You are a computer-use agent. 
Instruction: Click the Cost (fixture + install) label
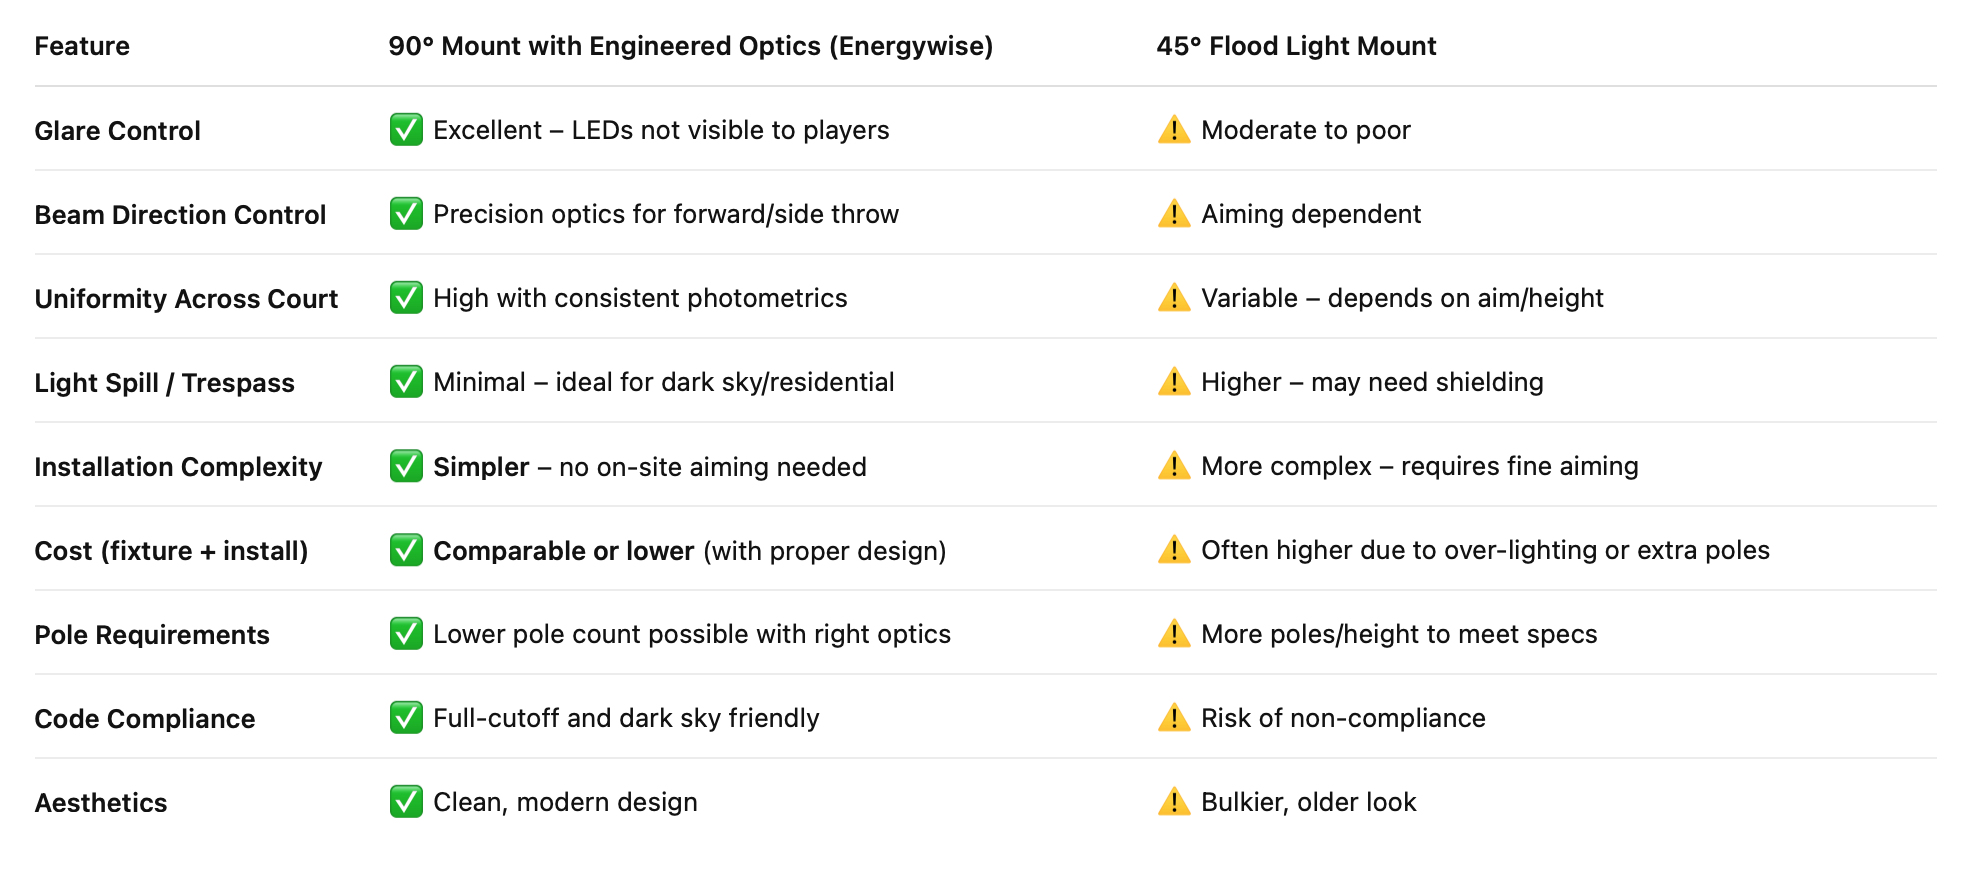(171, 551)
